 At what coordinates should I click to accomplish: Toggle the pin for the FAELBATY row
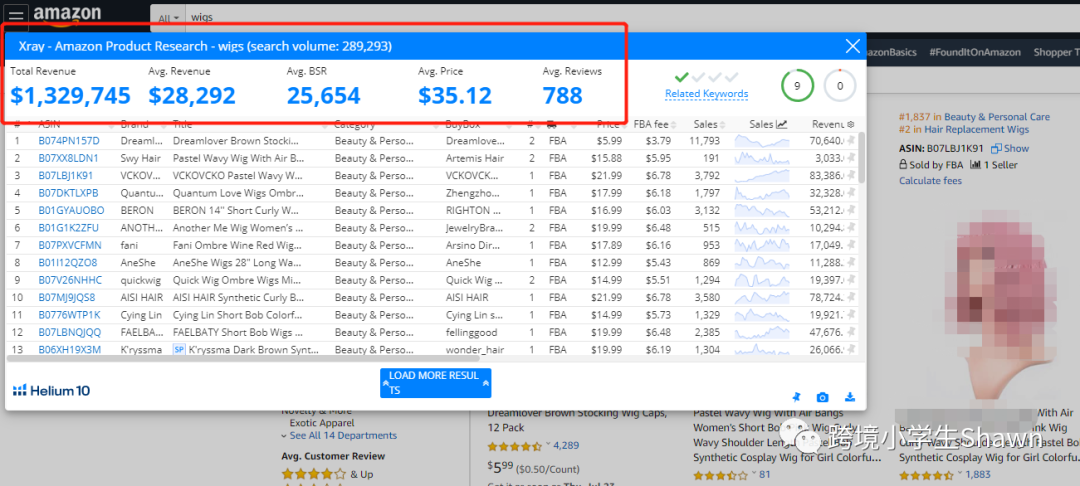pyautogui.click(x=851, y=332)
